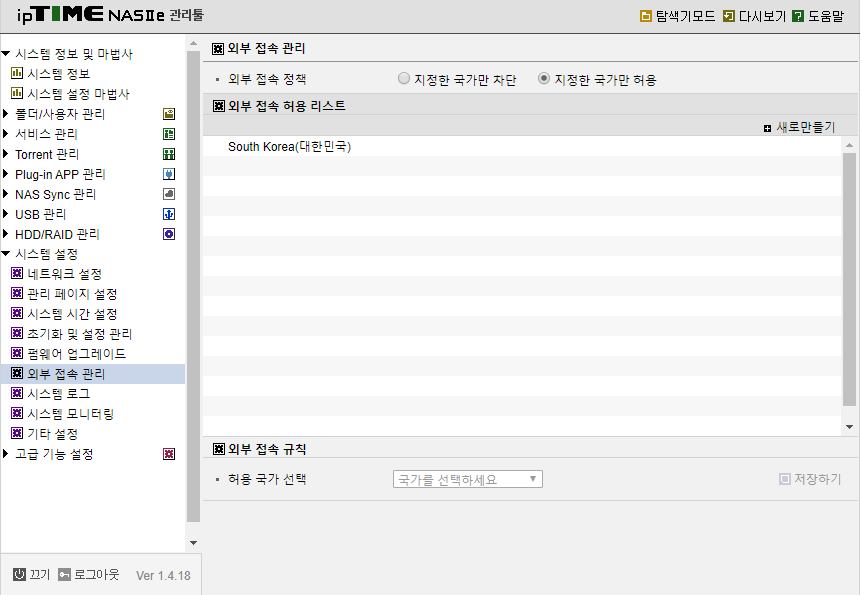Click the 시스템 로그 gear icon
862x595 pixels.
tap(17, 393)
